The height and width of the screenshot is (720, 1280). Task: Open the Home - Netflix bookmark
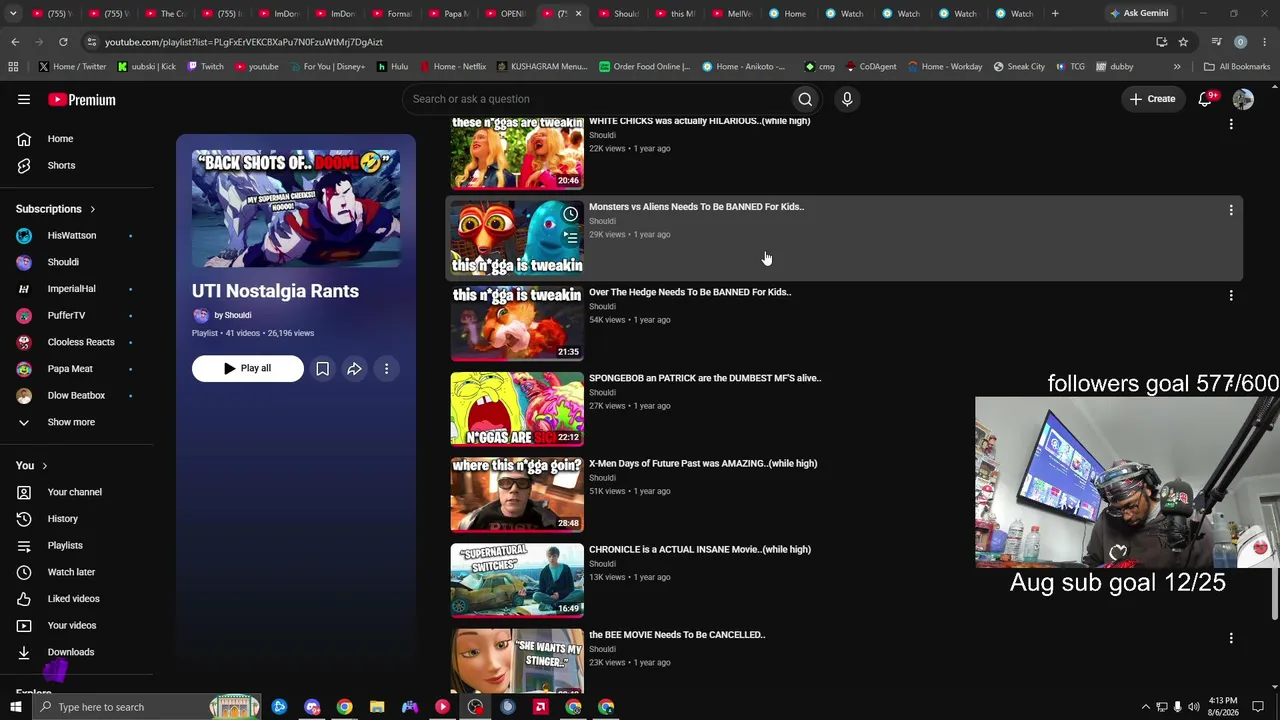pos(453,67)
